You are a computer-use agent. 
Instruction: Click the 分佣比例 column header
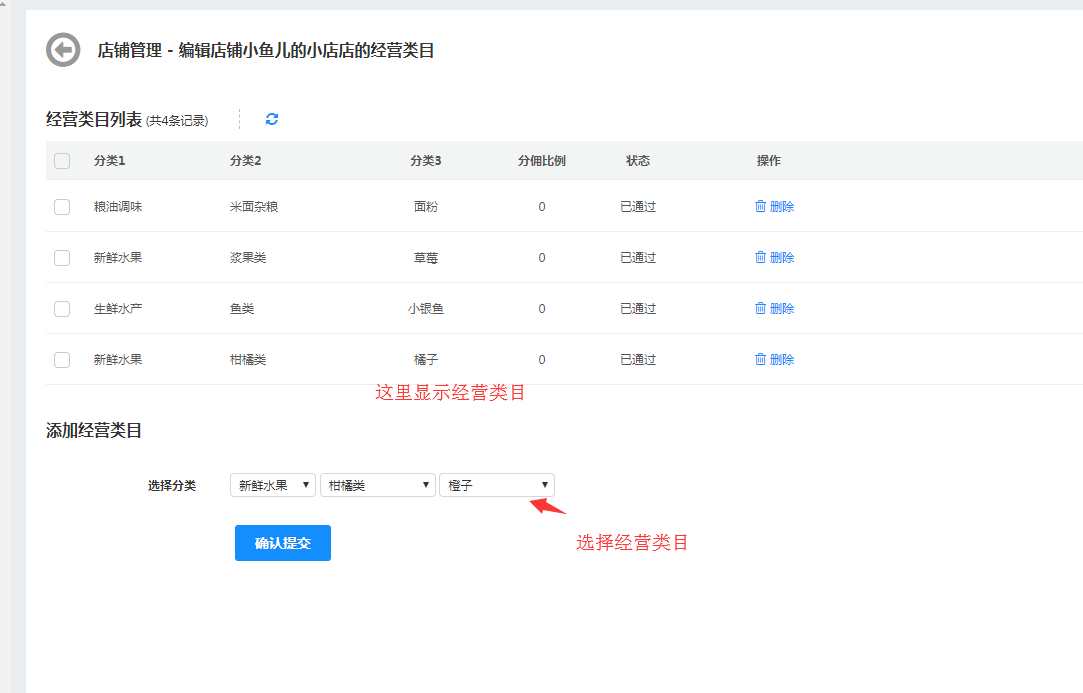coord(541,161)
